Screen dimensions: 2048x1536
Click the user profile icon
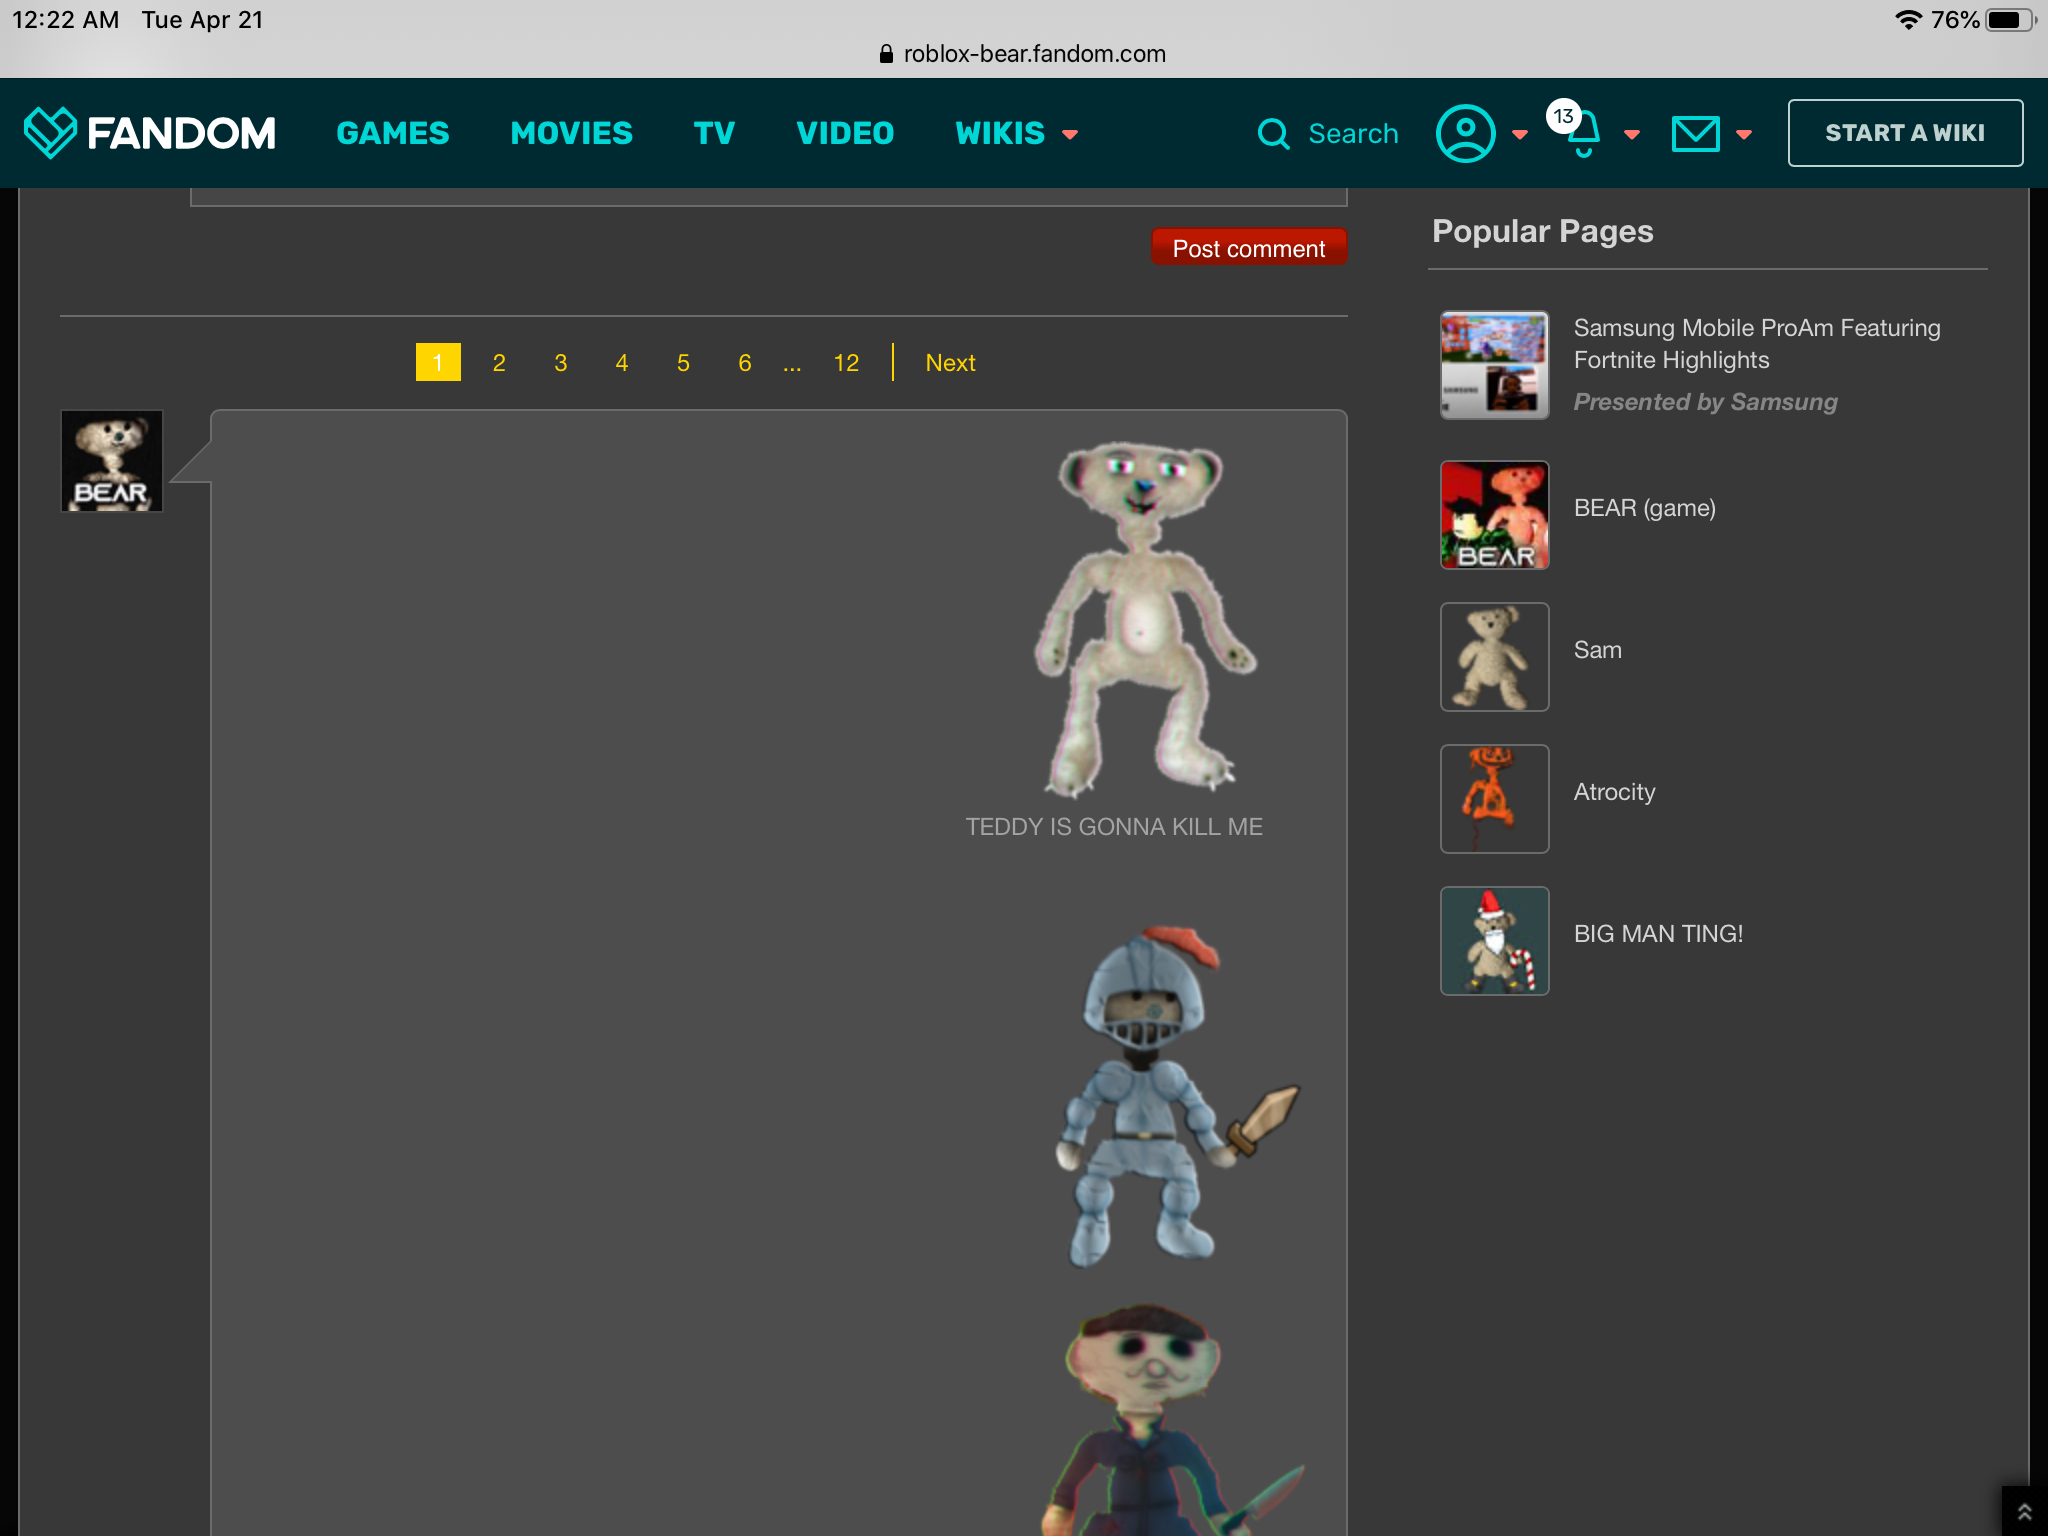coord(1464,132)
